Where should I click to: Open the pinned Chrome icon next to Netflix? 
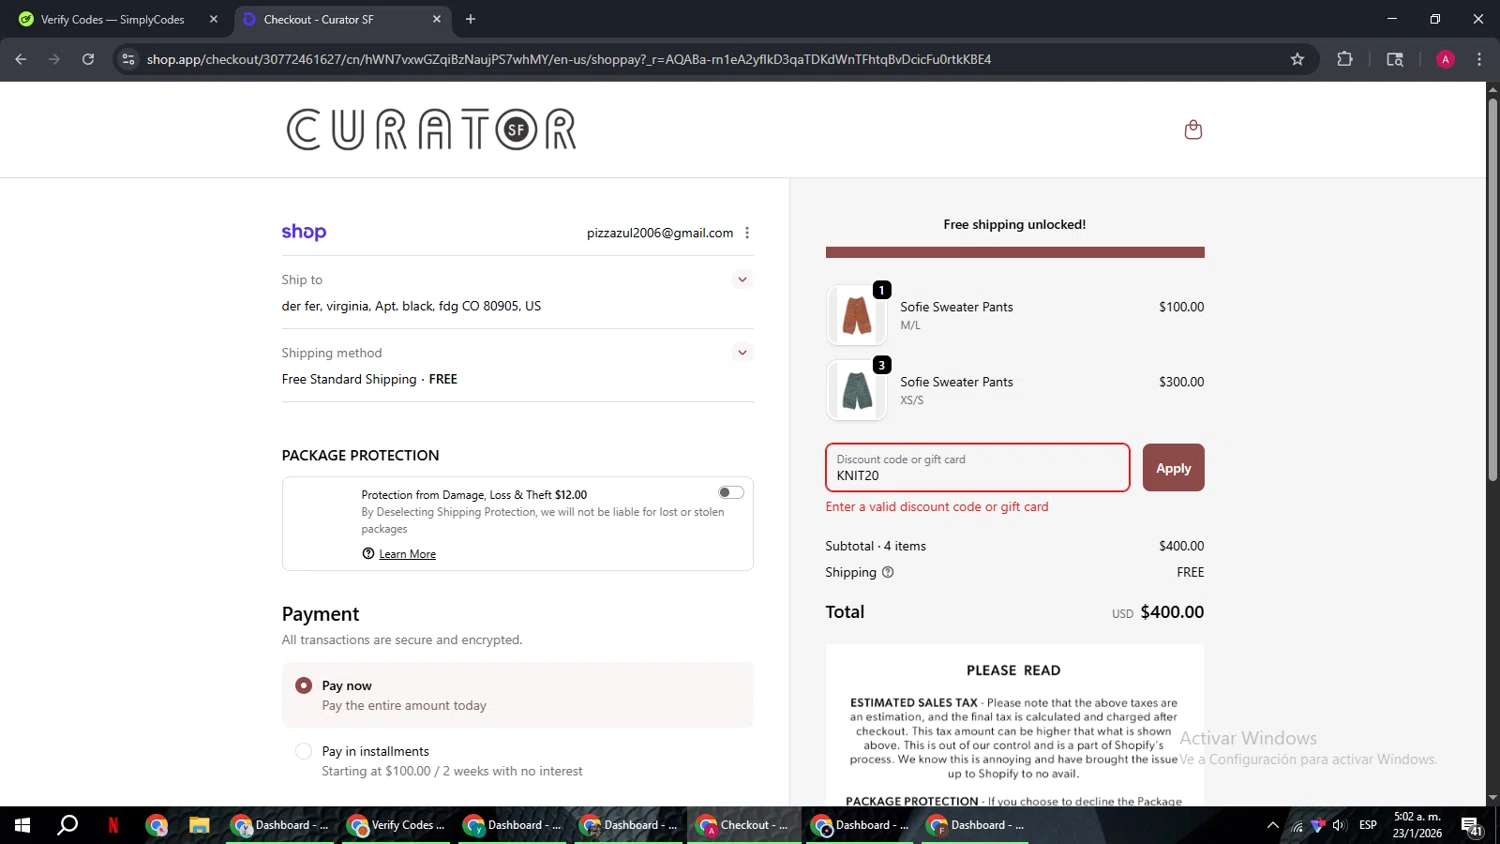156,825
